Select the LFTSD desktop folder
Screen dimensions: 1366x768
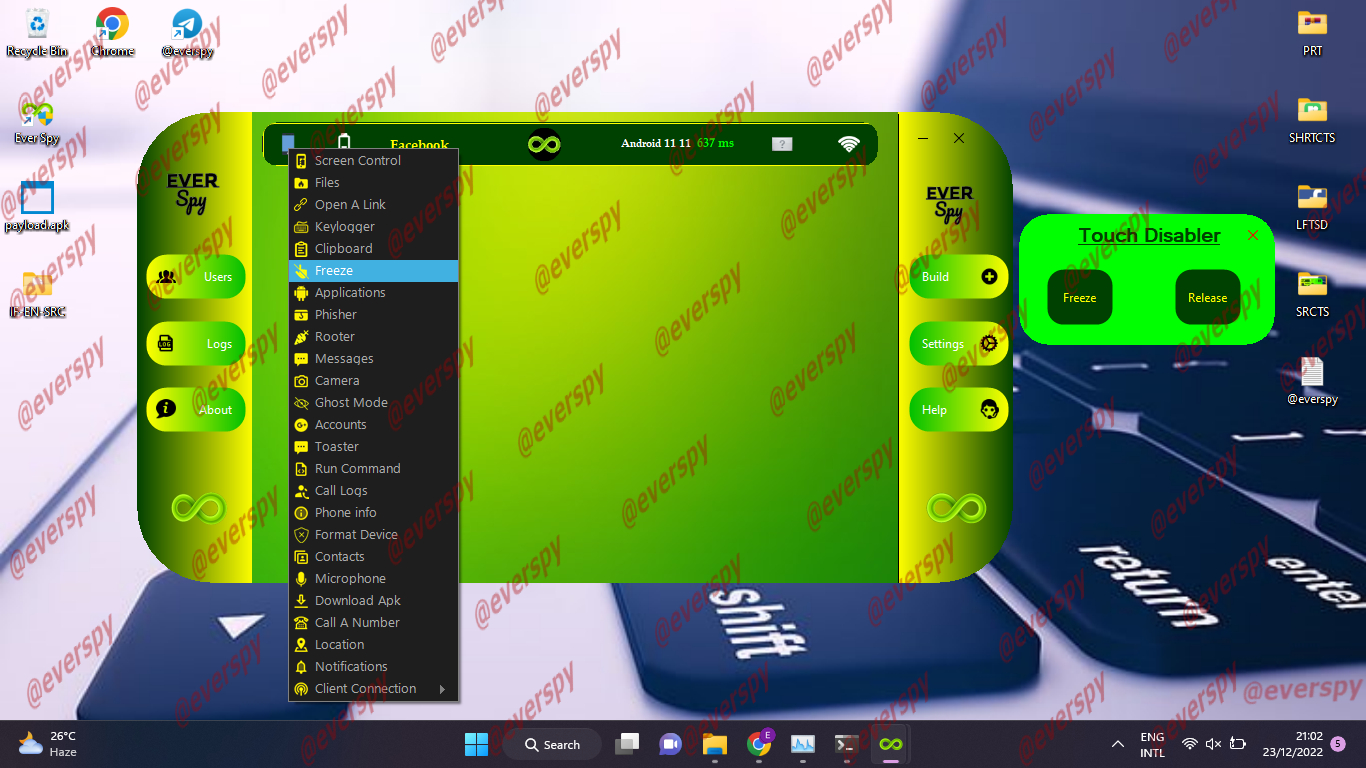point(1312,207)
